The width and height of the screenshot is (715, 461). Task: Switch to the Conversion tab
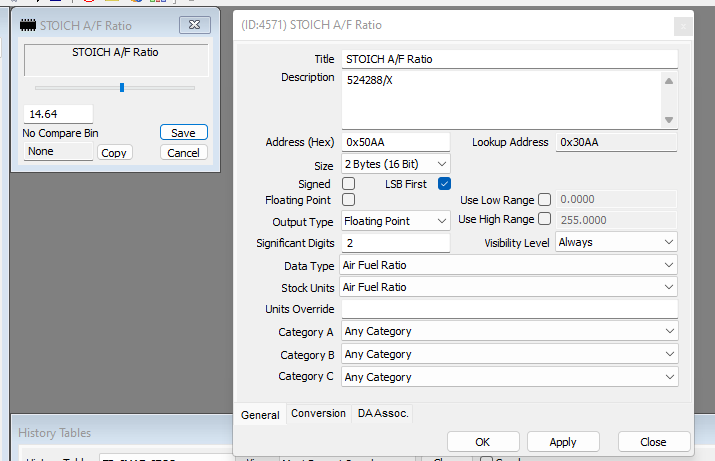[318, 414]
